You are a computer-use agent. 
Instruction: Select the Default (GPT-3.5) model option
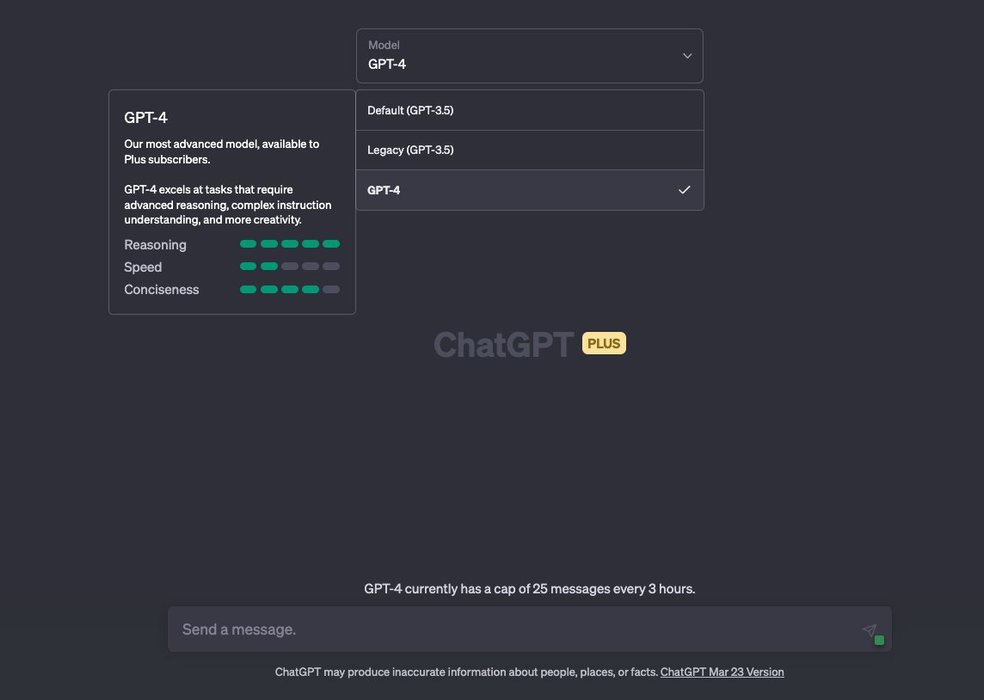(410, 110)
